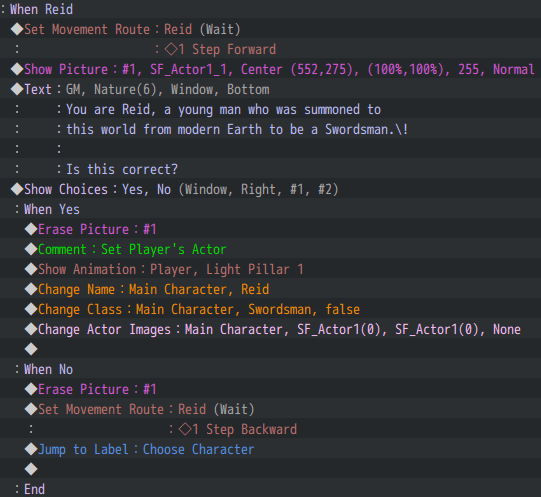Select 'Erase Picture: #1' under When Yes

point(270,229)
